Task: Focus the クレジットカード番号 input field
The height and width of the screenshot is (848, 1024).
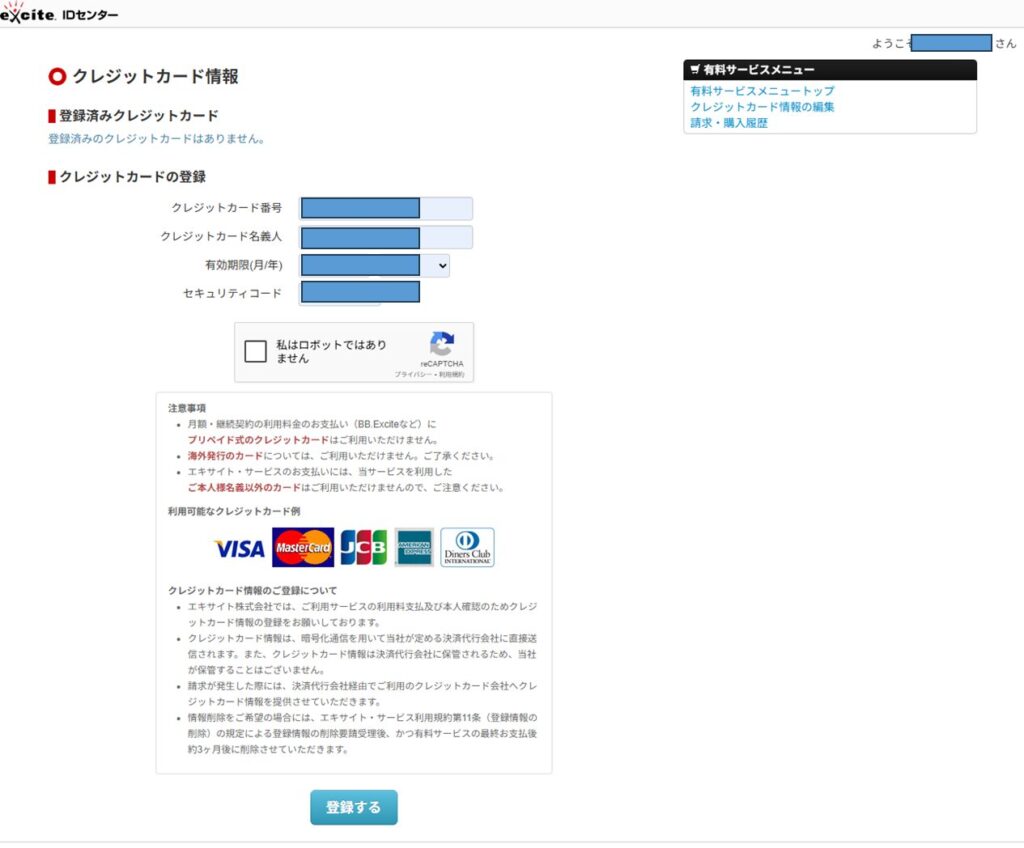Action: pos(385,208)
